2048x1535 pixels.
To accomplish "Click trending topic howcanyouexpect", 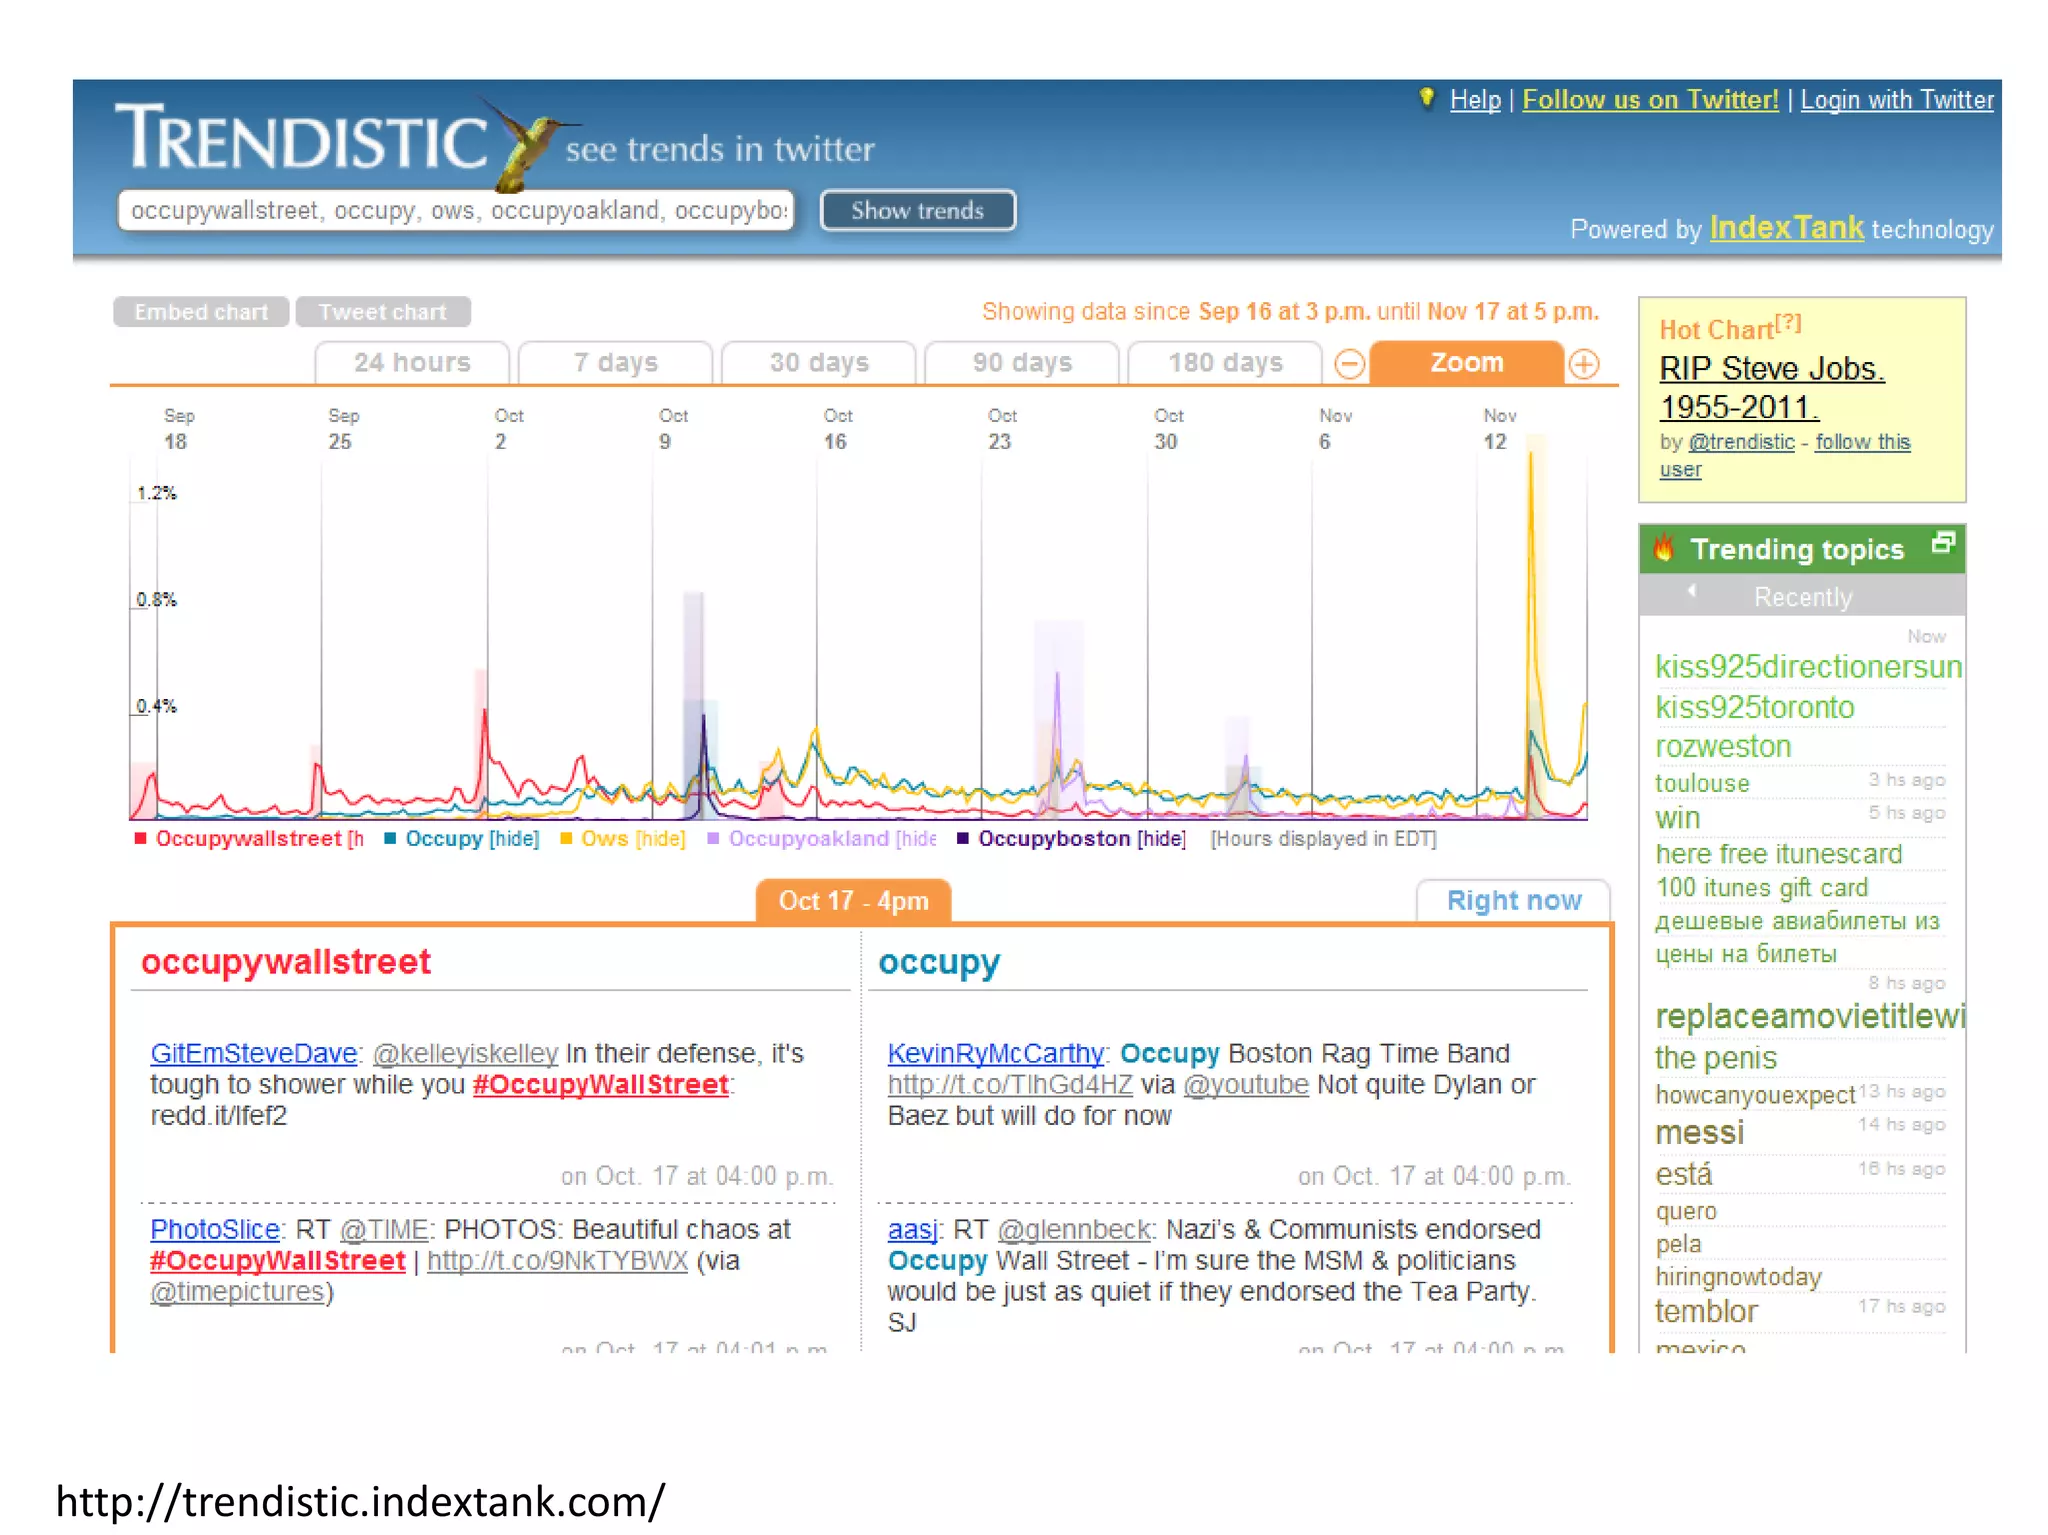I will click(x=1755, y=1096).
